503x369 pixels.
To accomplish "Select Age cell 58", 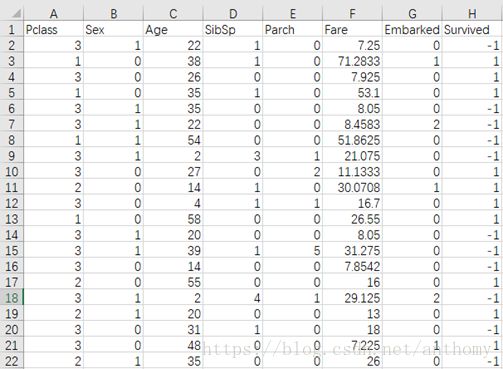I will tap(173, 219).
